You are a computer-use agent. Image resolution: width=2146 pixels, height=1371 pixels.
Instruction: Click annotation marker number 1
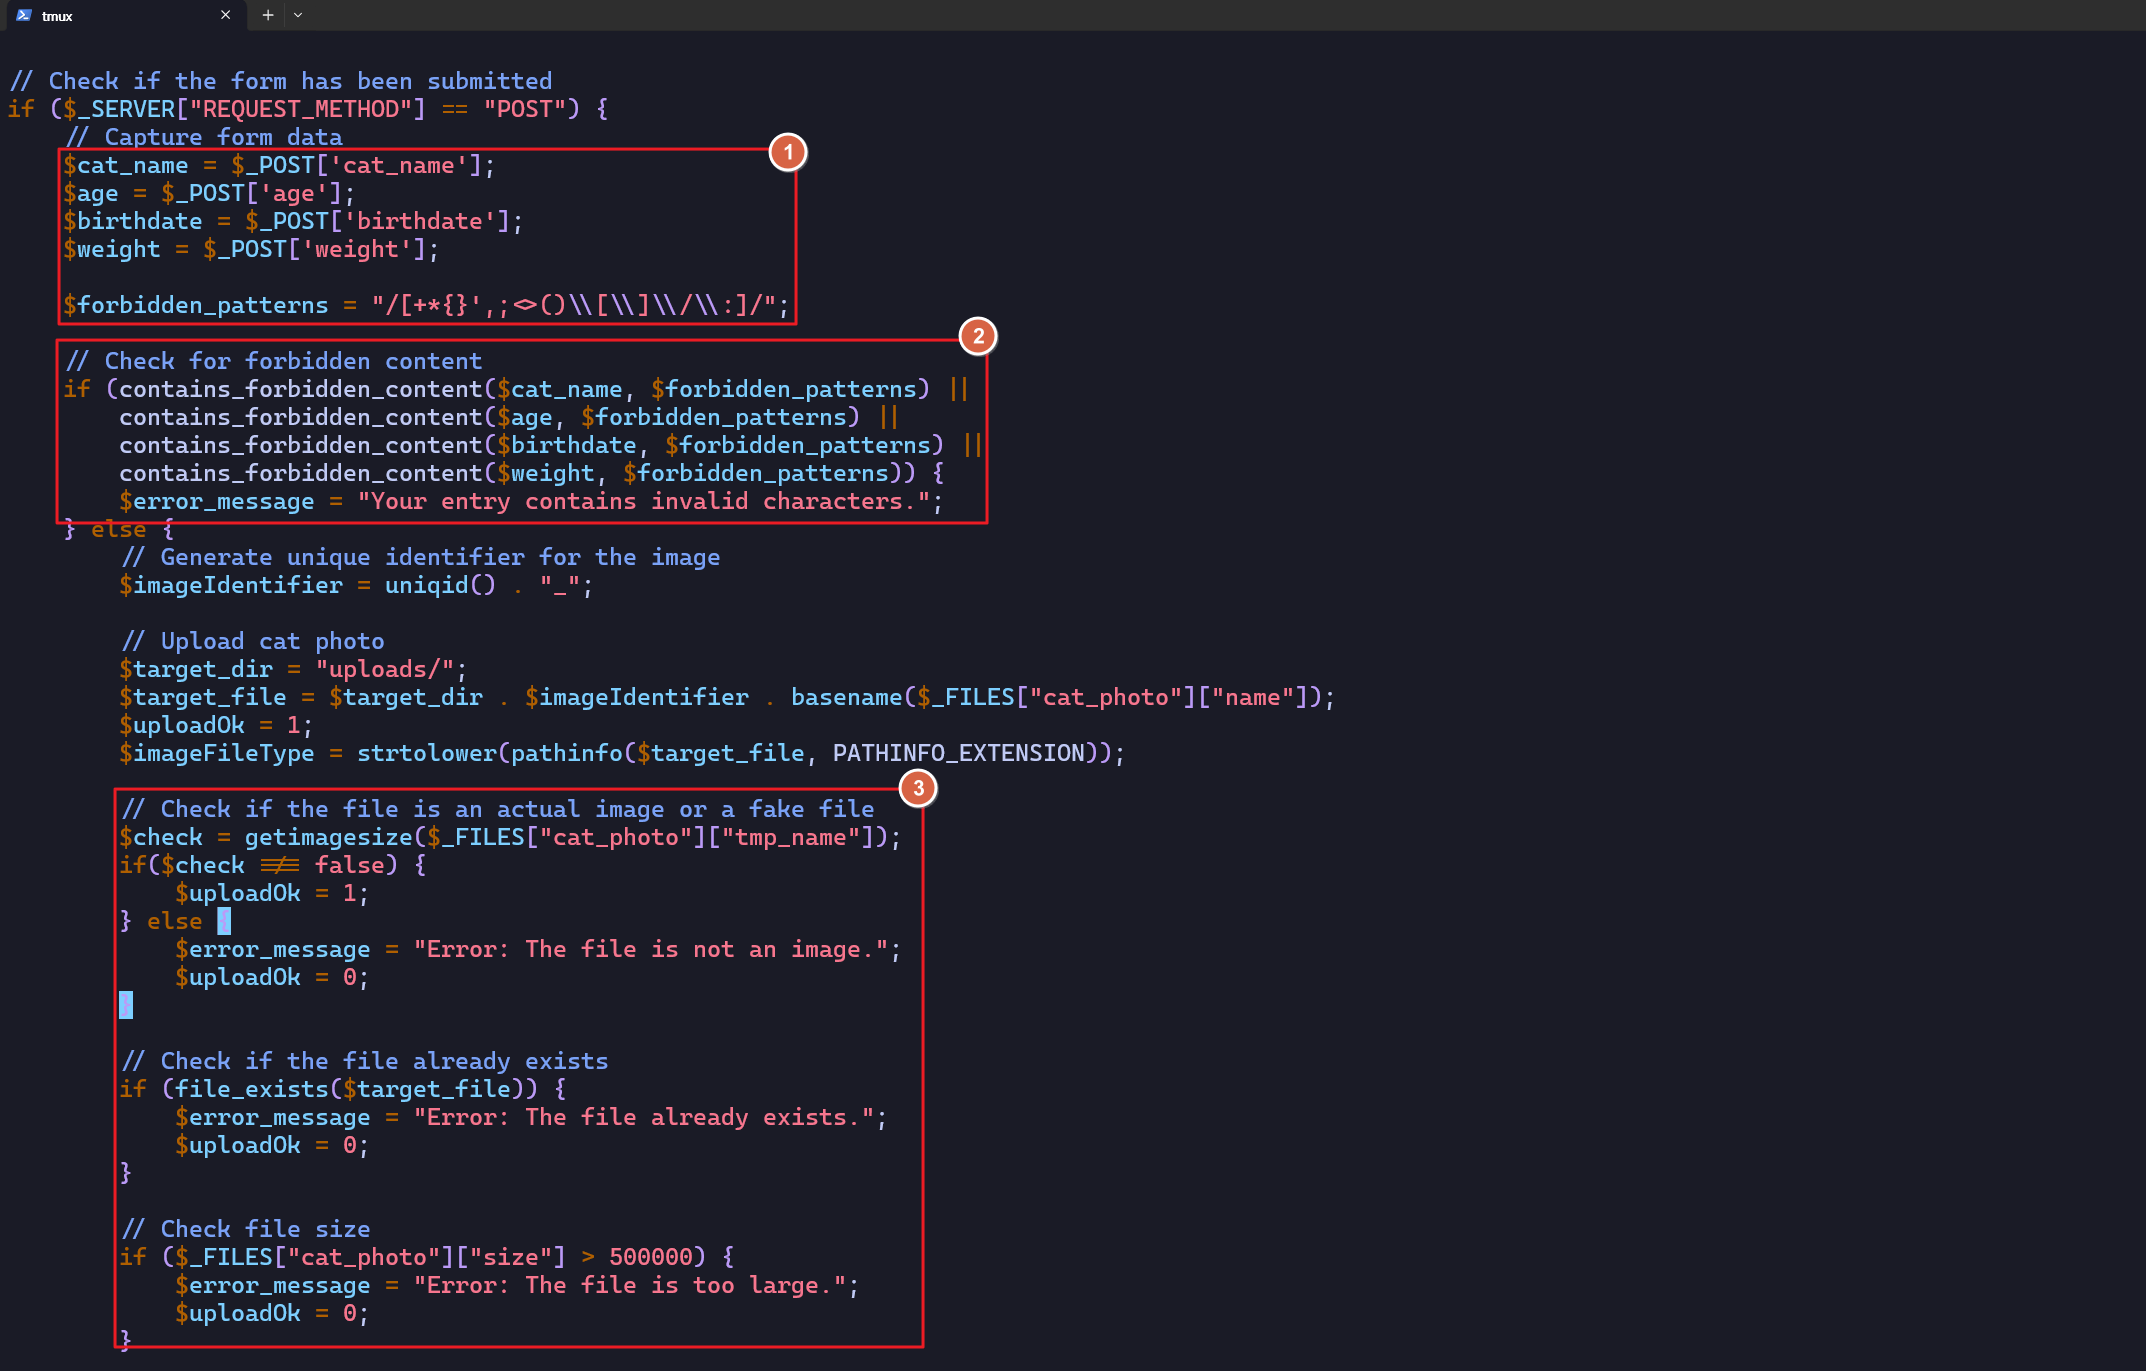click(x=788, y=152)
